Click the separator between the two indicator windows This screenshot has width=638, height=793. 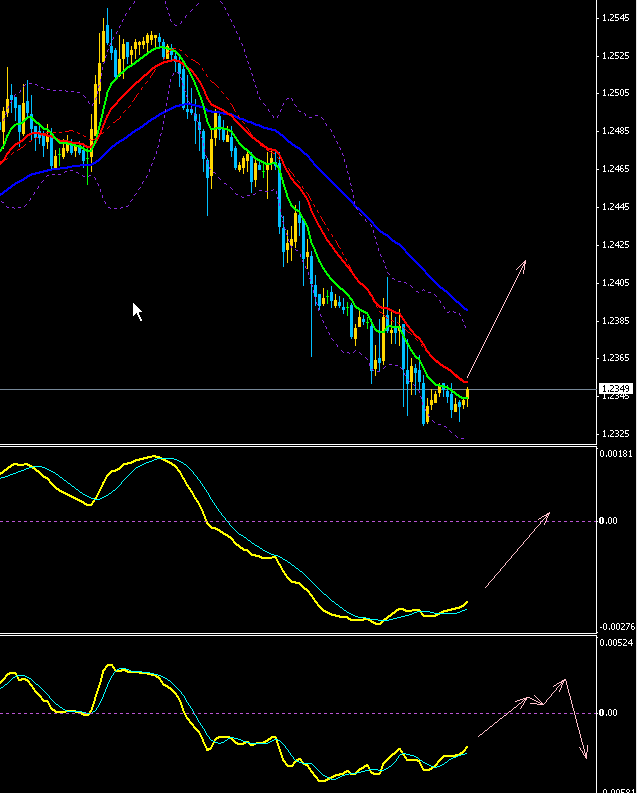300,634
